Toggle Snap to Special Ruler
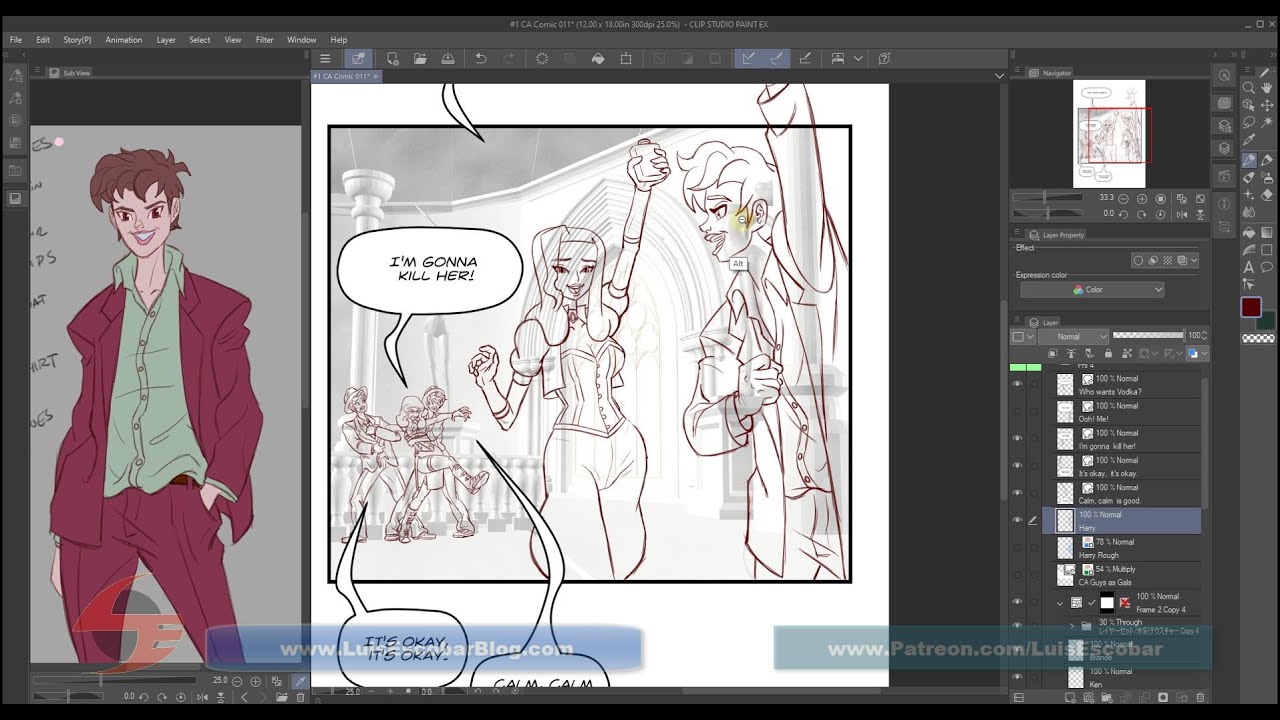This screenshot has height=720, width=1280. coord(776,58)
